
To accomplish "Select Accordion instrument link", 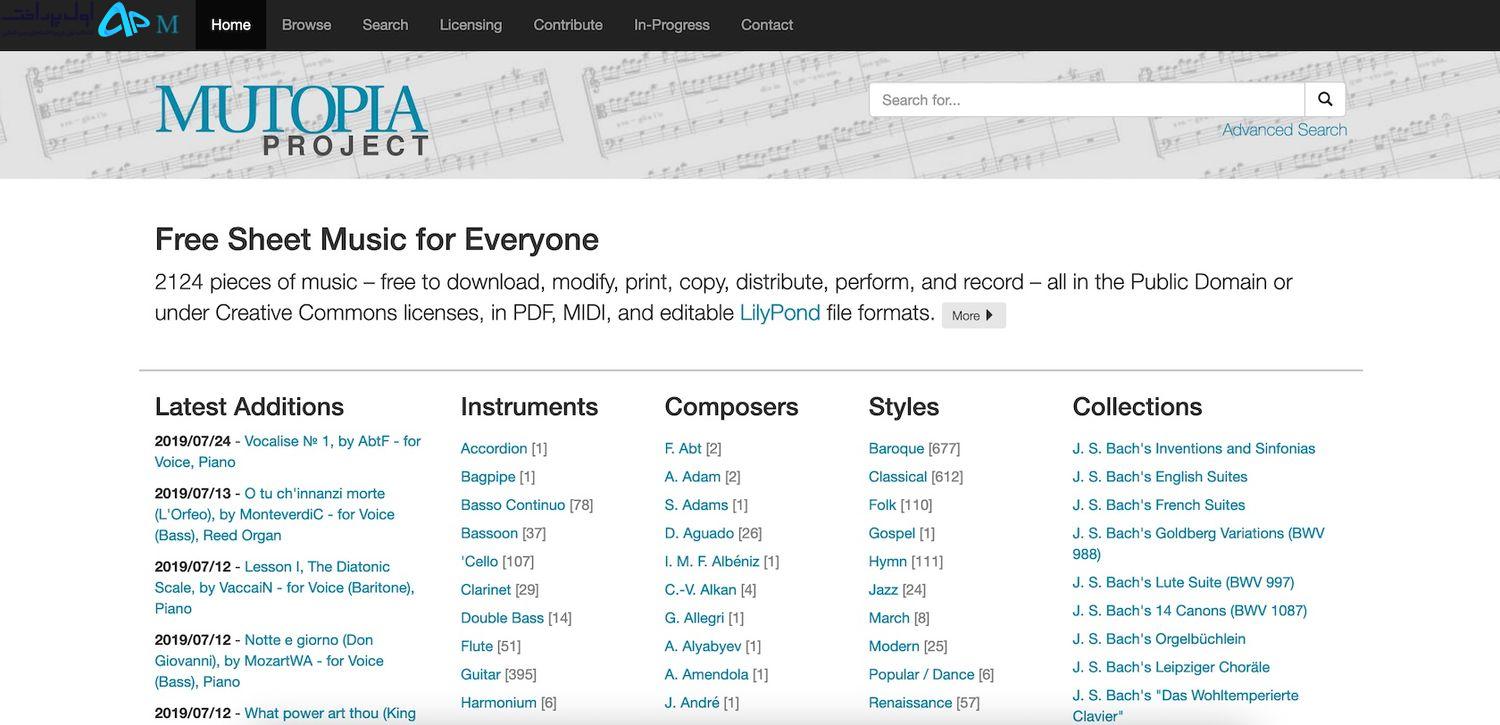I will [494, 448].
